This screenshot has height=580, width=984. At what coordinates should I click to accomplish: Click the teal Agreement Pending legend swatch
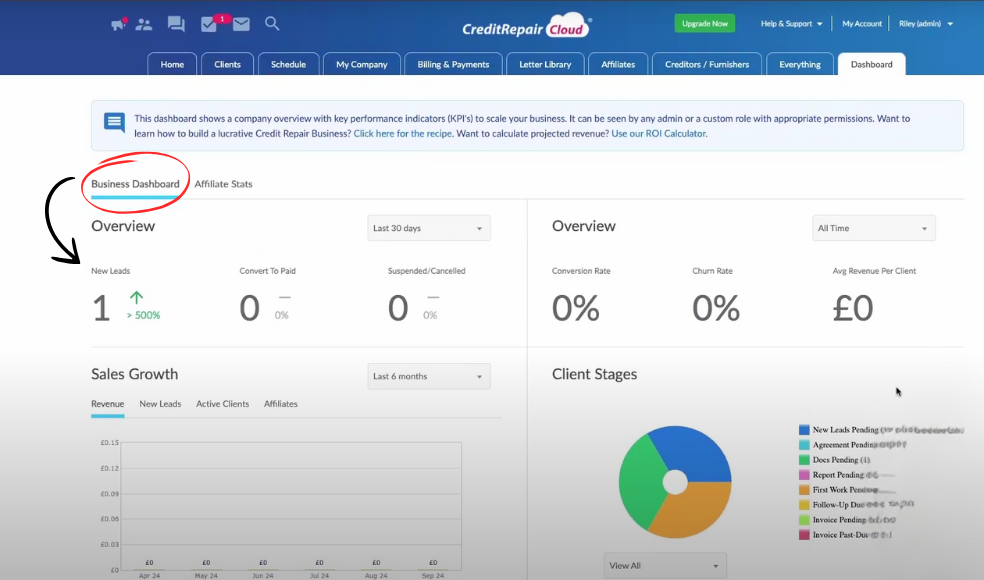click(x=804, y=445)
